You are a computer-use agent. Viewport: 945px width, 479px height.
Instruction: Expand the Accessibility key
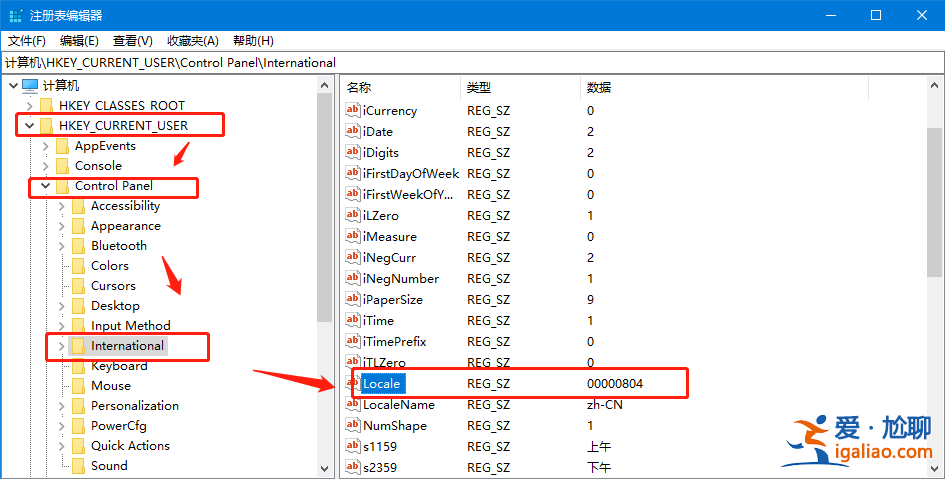pyautogui.click(x=61, y=206)
